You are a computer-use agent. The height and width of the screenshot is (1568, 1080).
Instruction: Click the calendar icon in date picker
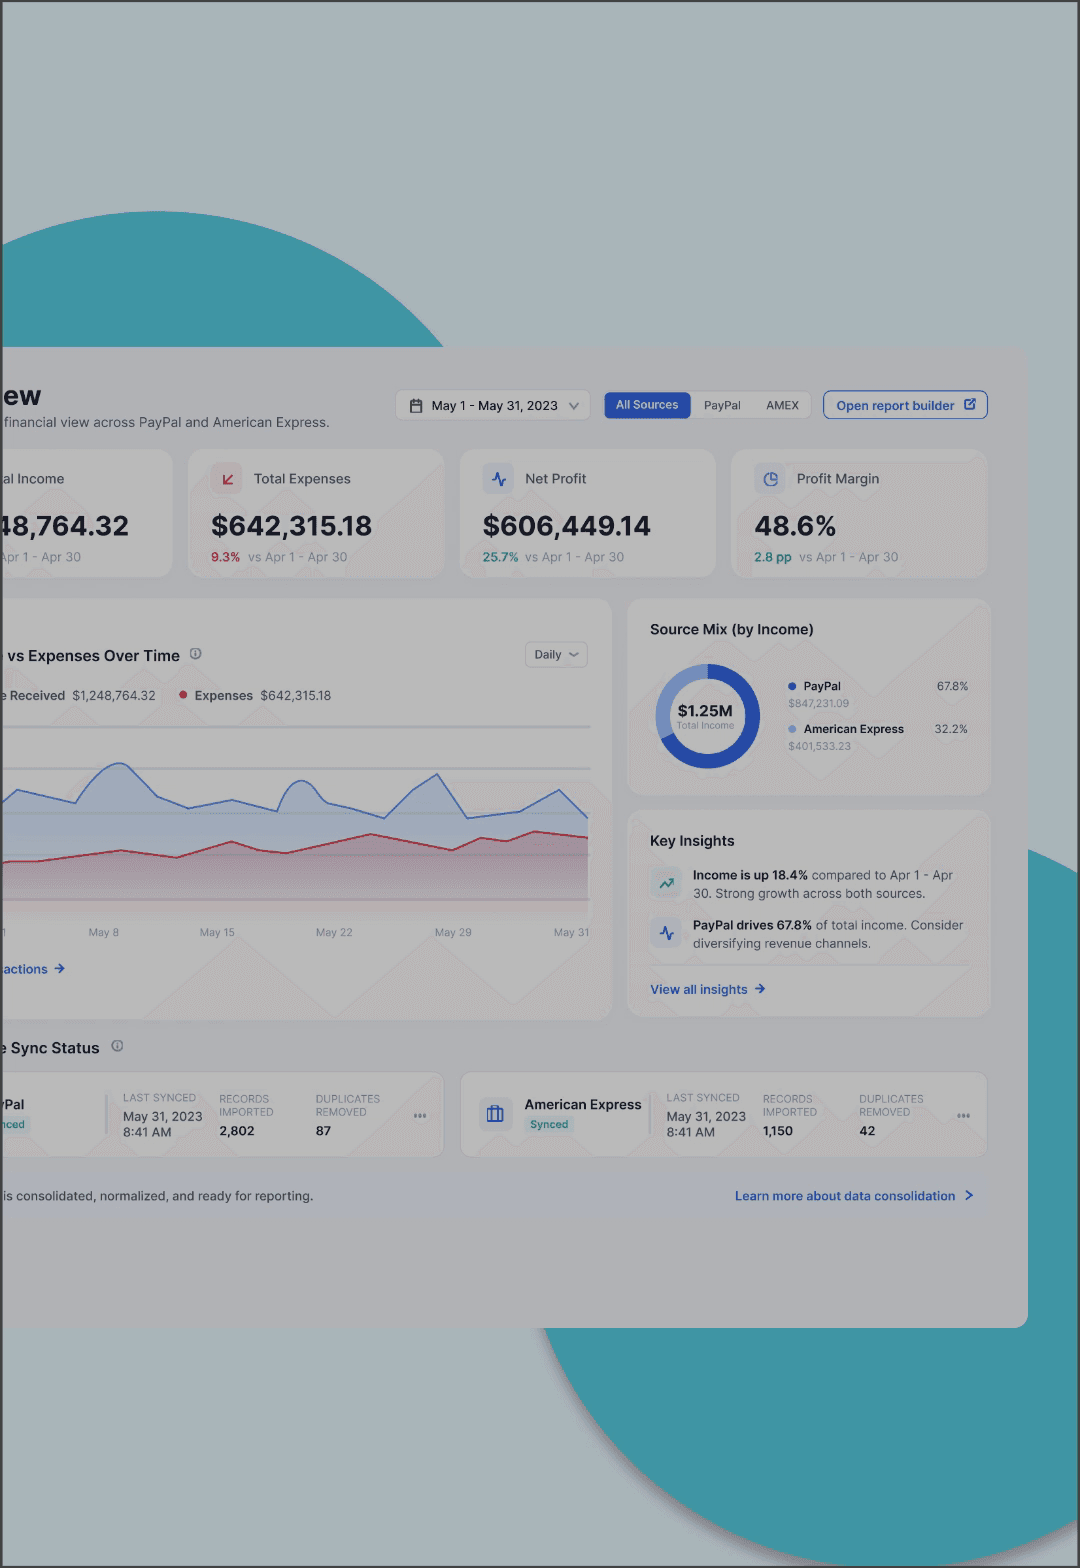(x=416, y=406)
